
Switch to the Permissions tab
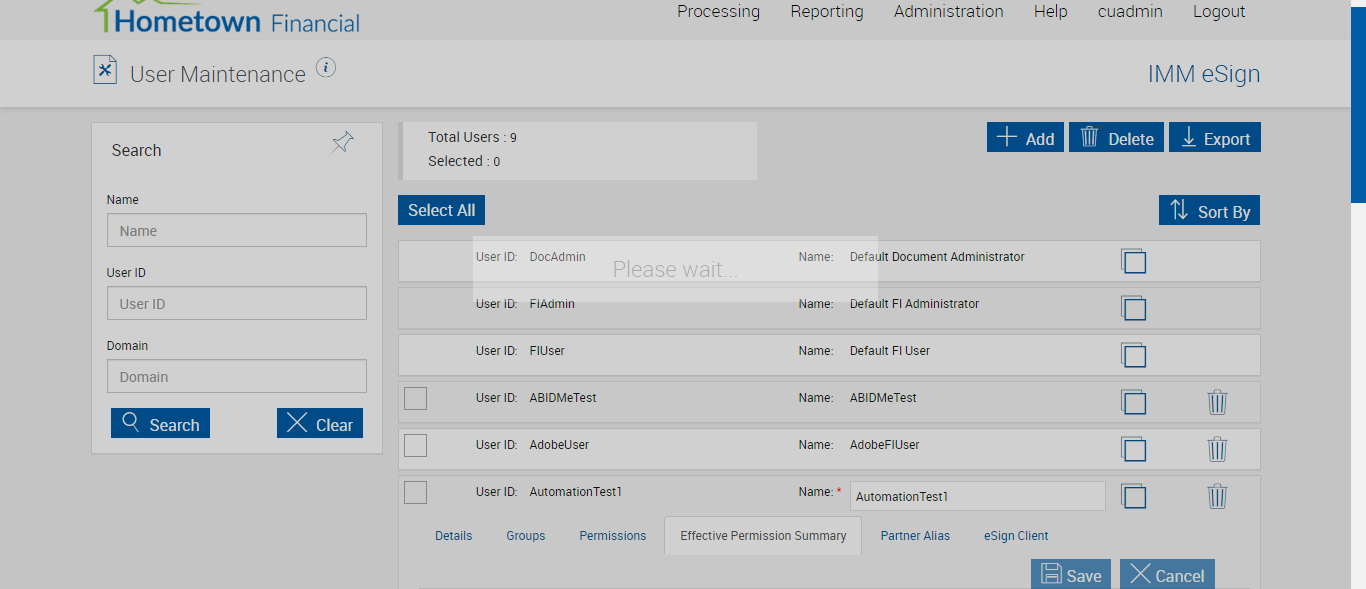(x=612, y=536)
